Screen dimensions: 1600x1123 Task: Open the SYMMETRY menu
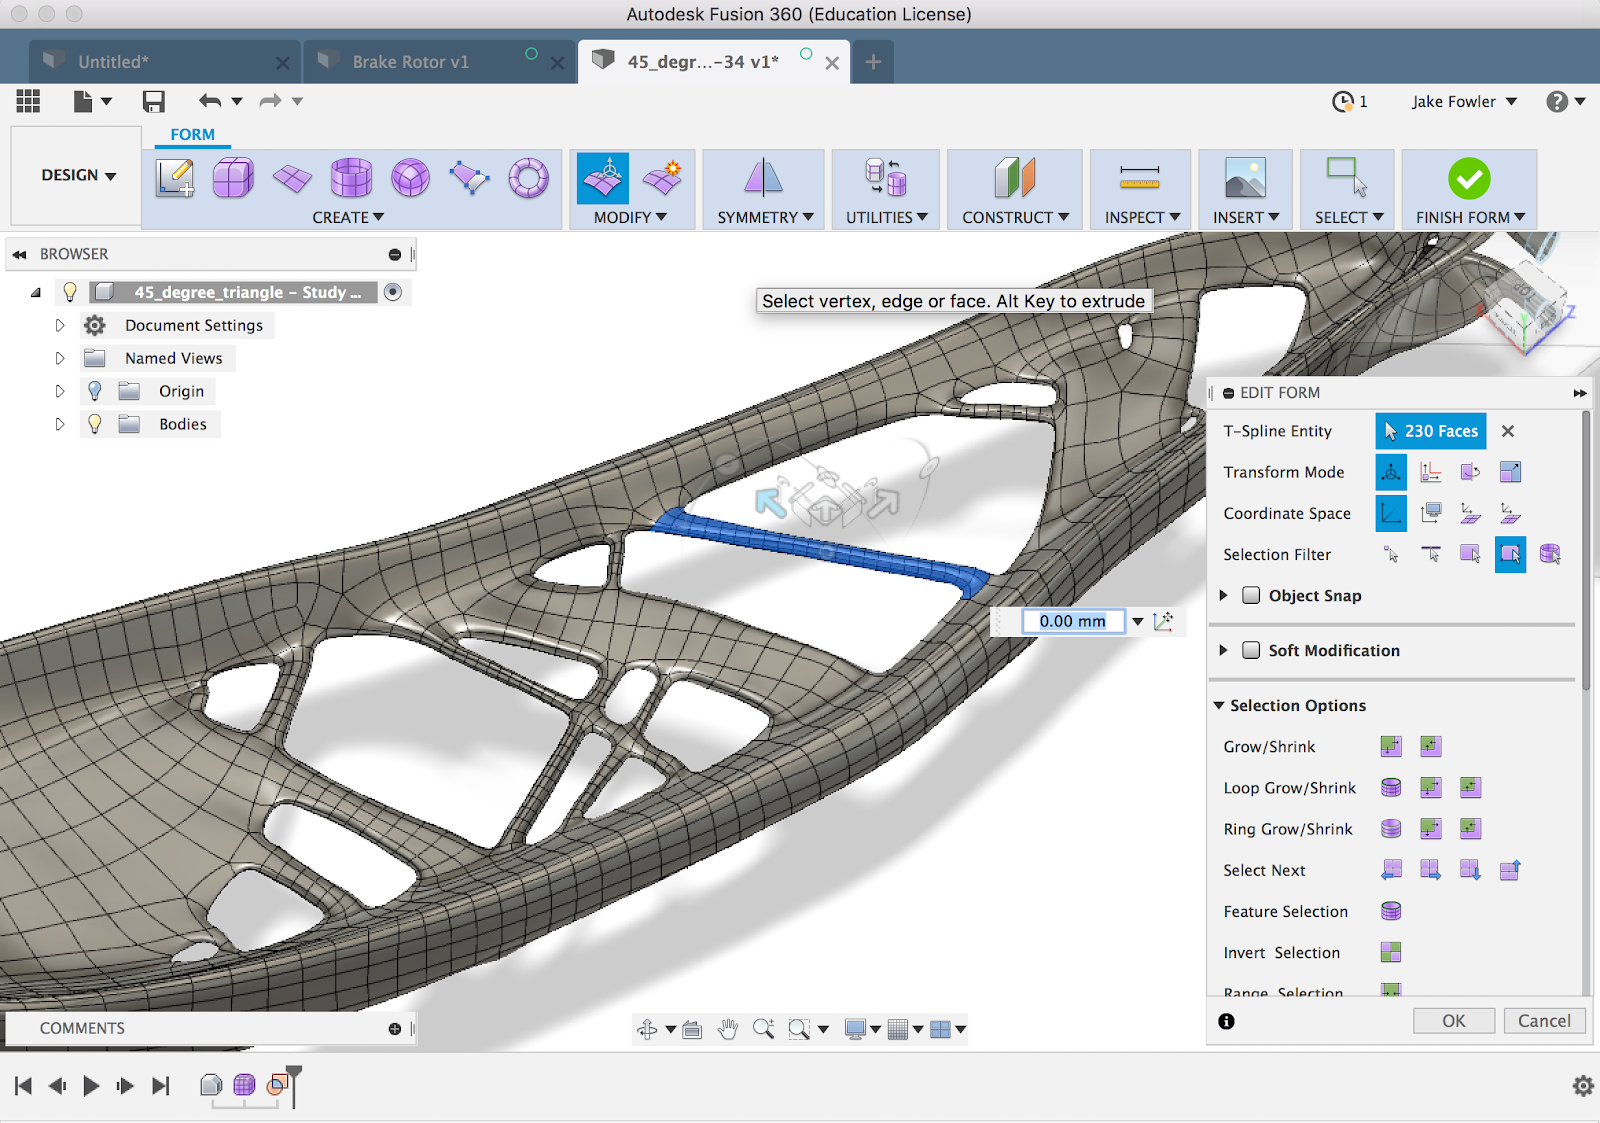click(765, 217)
